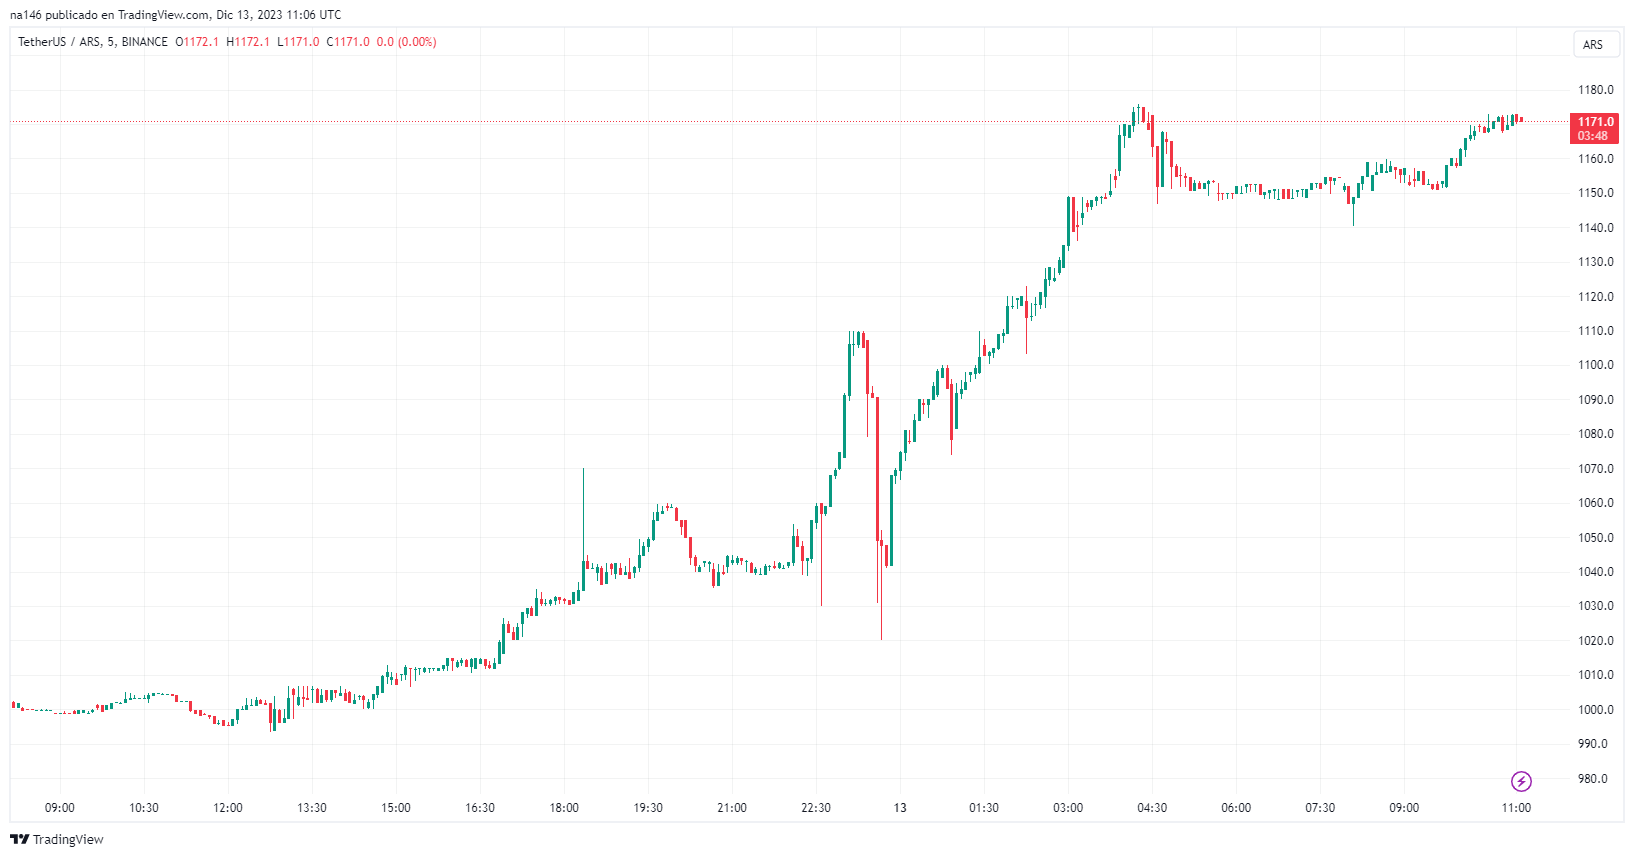Image resolution: width=1634 pixels, height=857 pixels.
Task: Click the purple lightning bolt icon
Action: [1521, 781]
